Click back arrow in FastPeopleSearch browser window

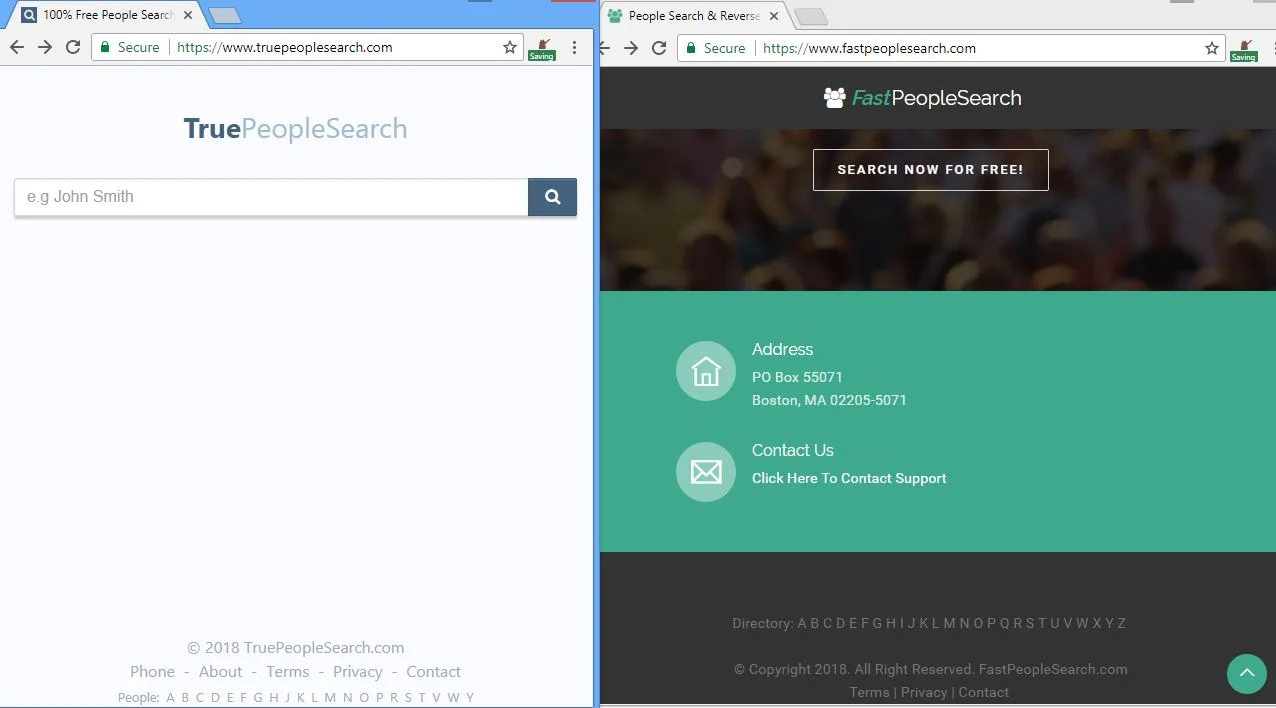pyautogui.click(x=605, y=48)
